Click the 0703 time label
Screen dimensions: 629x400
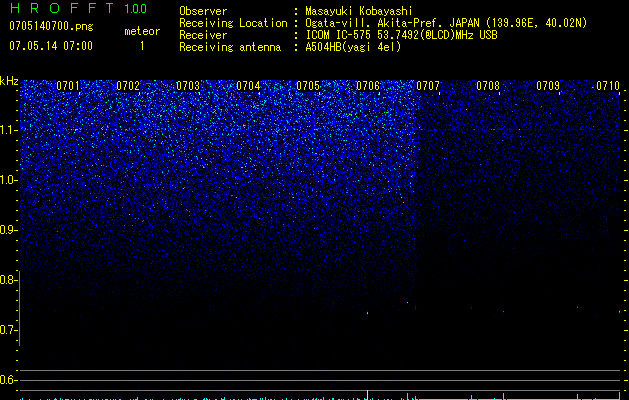188,86
